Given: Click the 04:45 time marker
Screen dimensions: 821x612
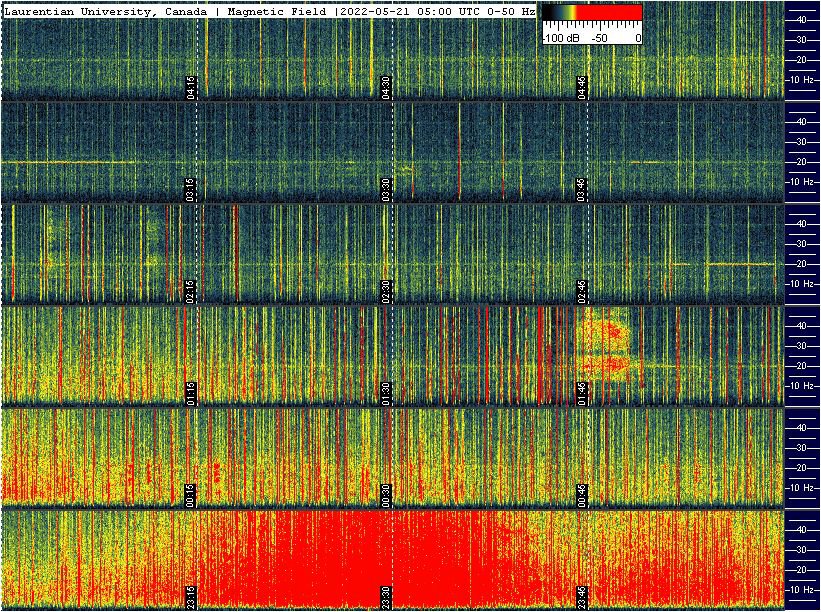Looking at the screenshot, I should click(582, 86).
